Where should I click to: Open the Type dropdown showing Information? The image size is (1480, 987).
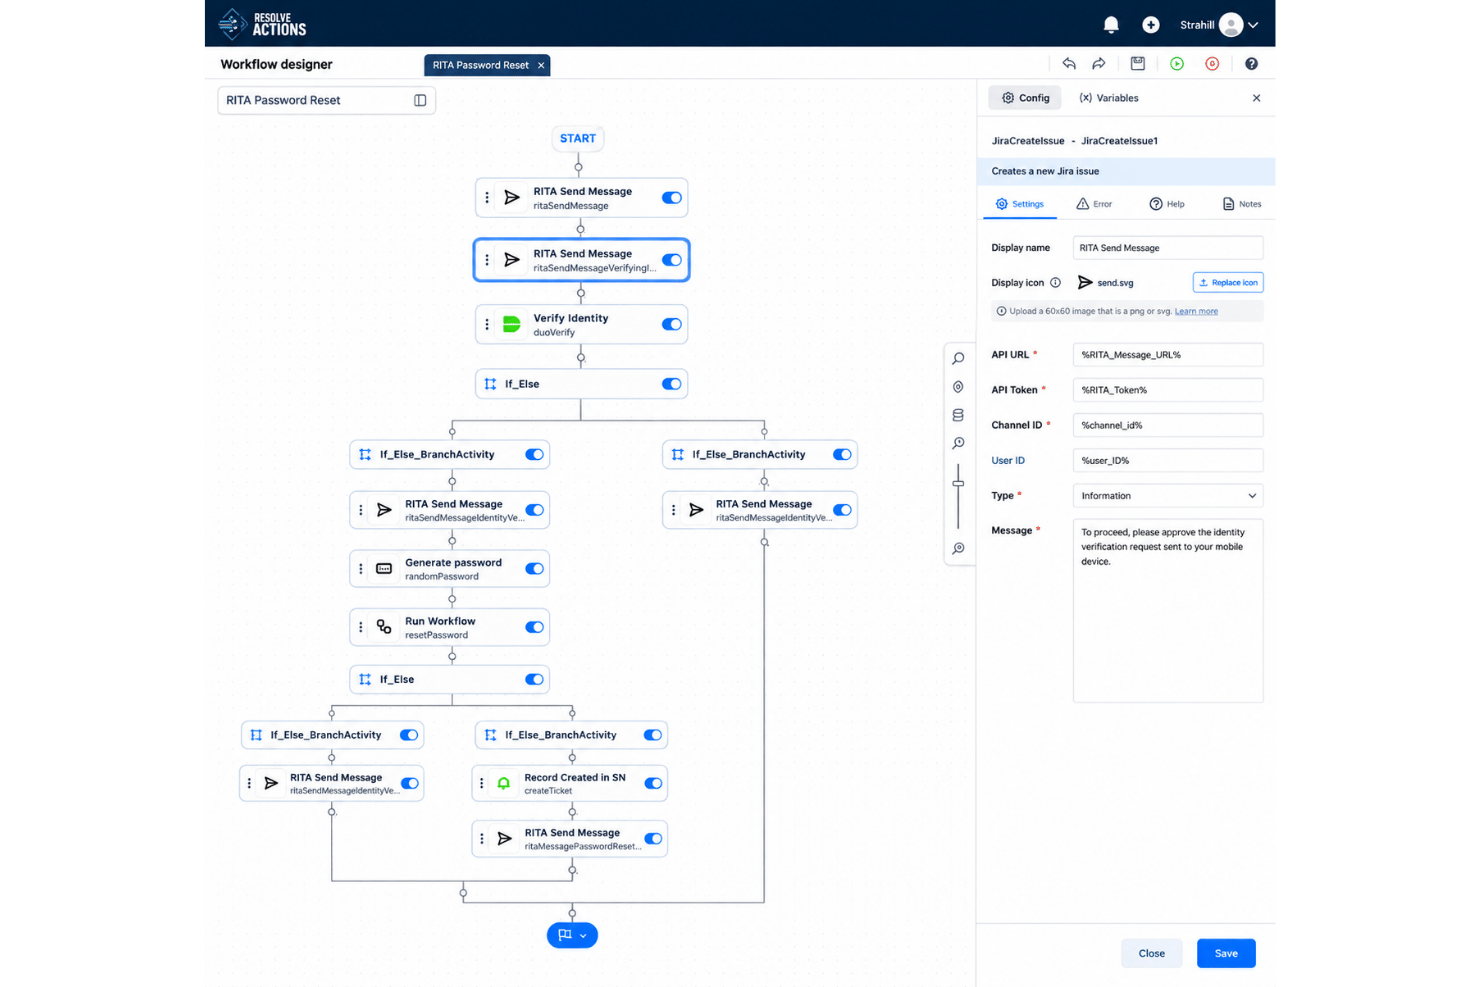tap(1167, 496)
